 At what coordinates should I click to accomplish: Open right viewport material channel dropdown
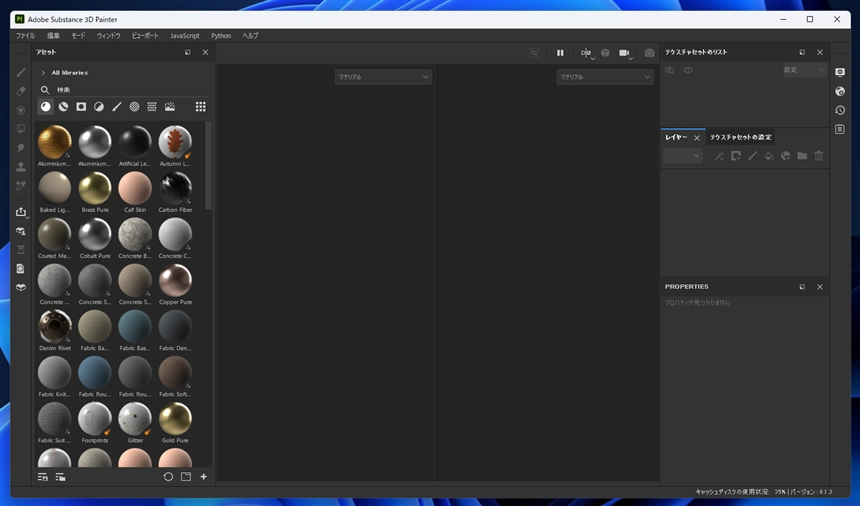coord(605,77)
